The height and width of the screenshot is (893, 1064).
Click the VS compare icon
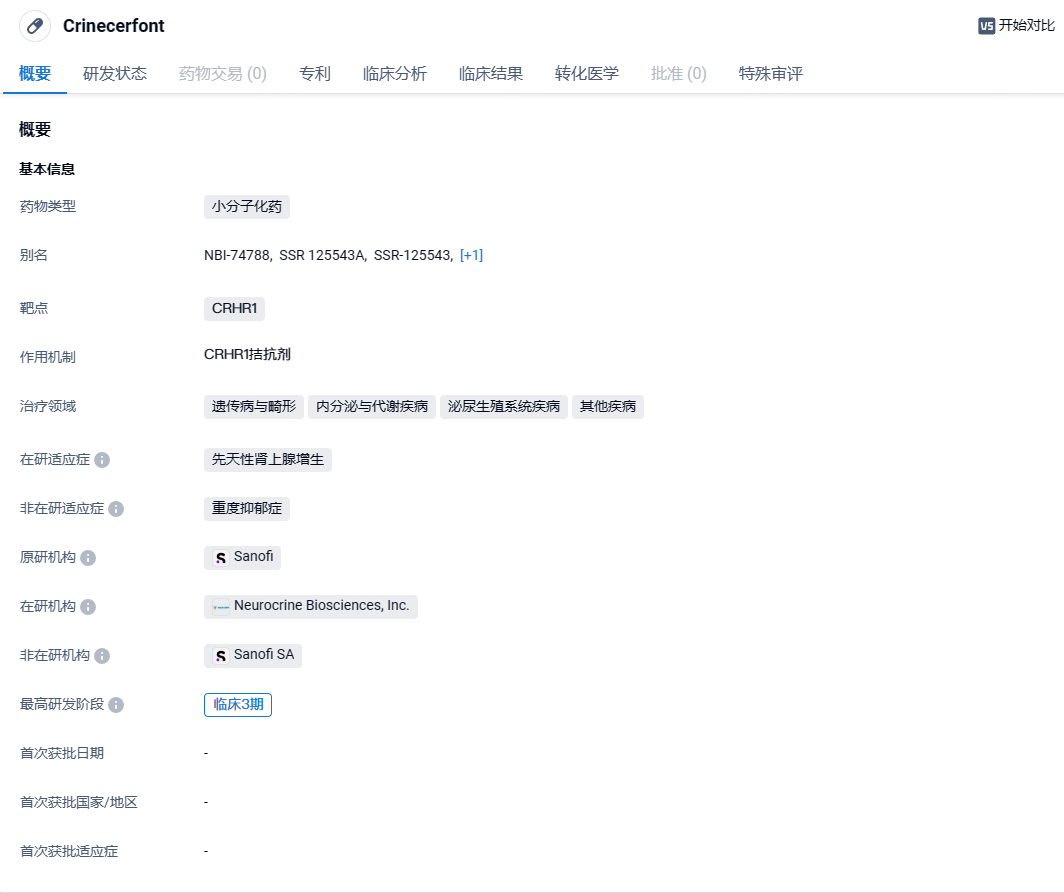click(x=986, y=26)
